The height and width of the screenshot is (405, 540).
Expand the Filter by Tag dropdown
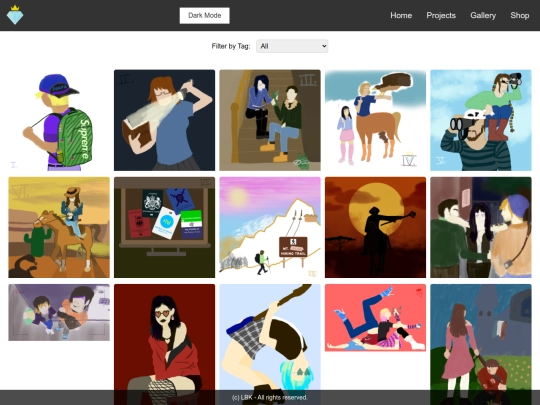point(292,46)
